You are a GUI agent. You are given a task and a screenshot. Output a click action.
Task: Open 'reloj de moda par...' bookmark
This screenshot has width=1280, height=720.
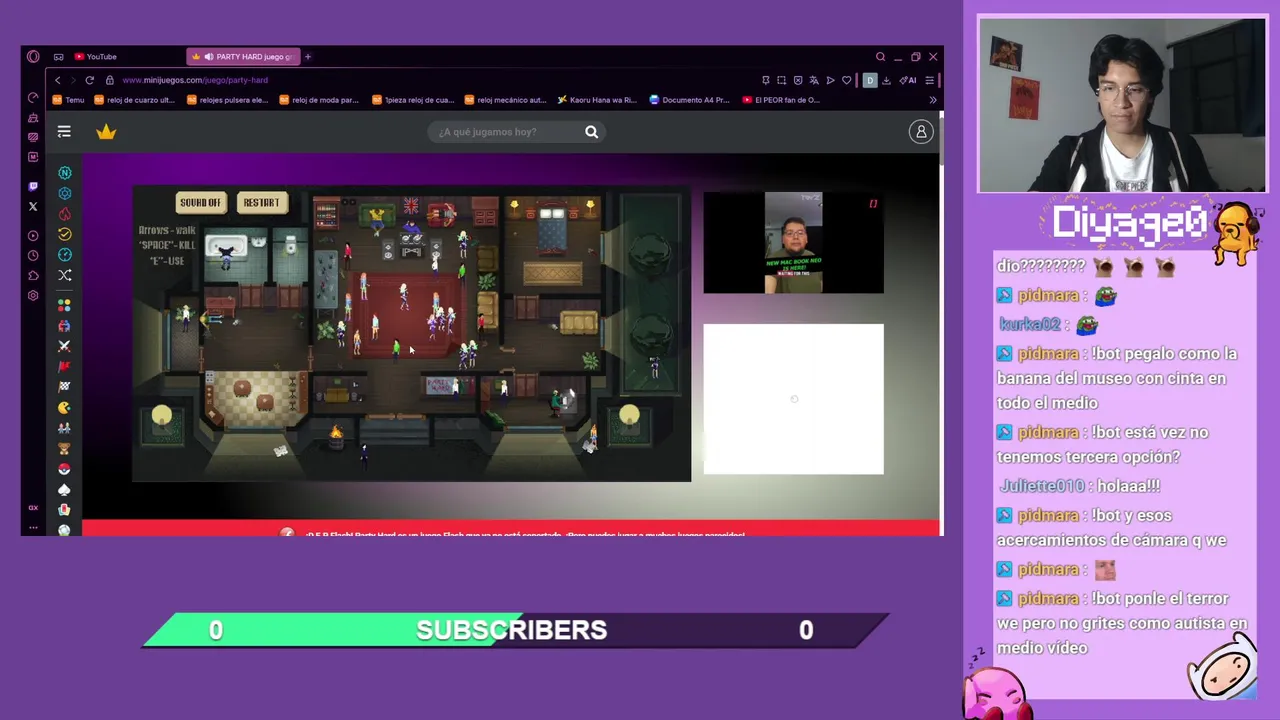(319, 100)
